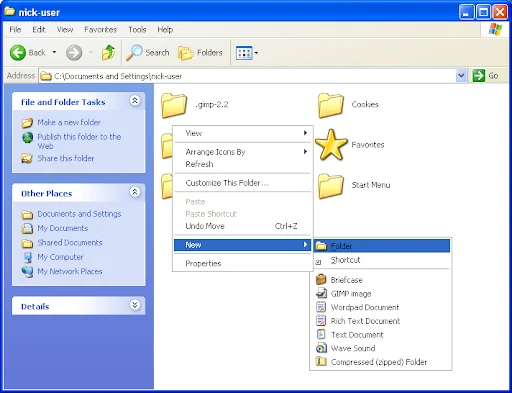Viewport: 512px width, 393px height.
Task: Create new Briefcase item
Action: 382,280
